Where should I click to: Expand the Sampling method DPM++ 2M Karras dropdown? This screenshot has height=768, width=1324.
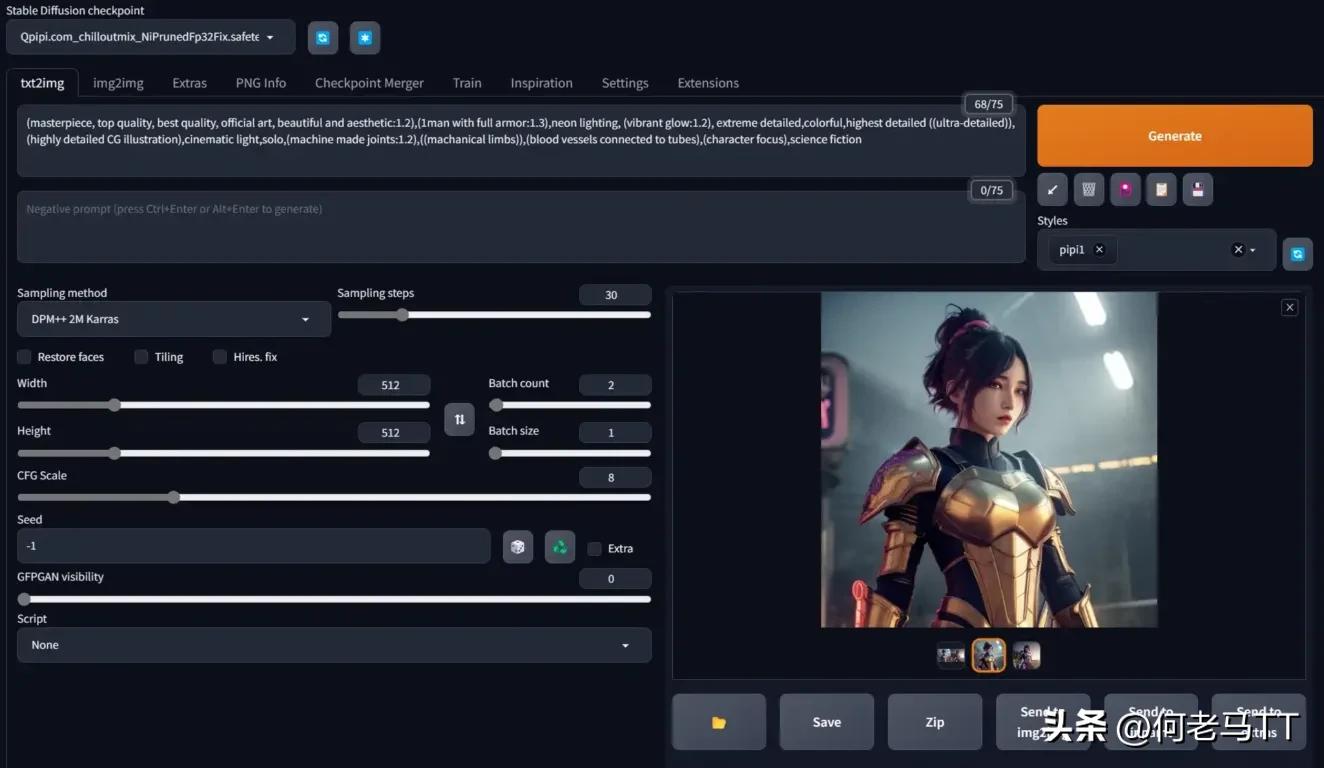pyautogui.click(x=174, y=319)
